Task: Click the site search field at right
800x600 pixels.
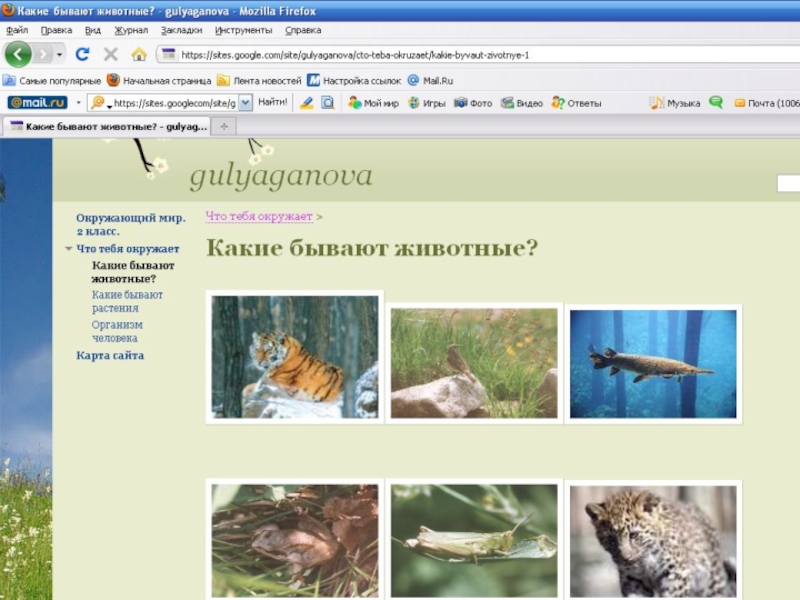Action: point(788,183)
